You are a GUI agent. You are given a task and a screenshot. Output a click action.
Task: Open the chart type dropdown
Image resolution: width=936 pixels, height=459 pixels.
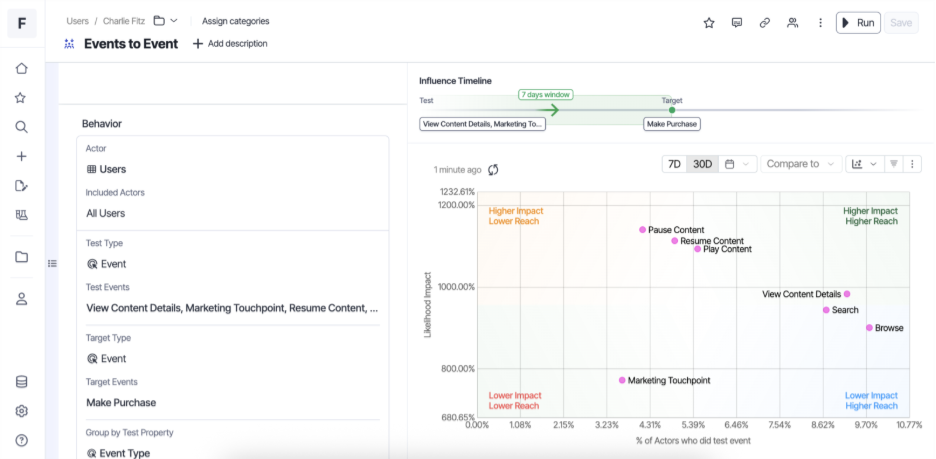[863, 164]
